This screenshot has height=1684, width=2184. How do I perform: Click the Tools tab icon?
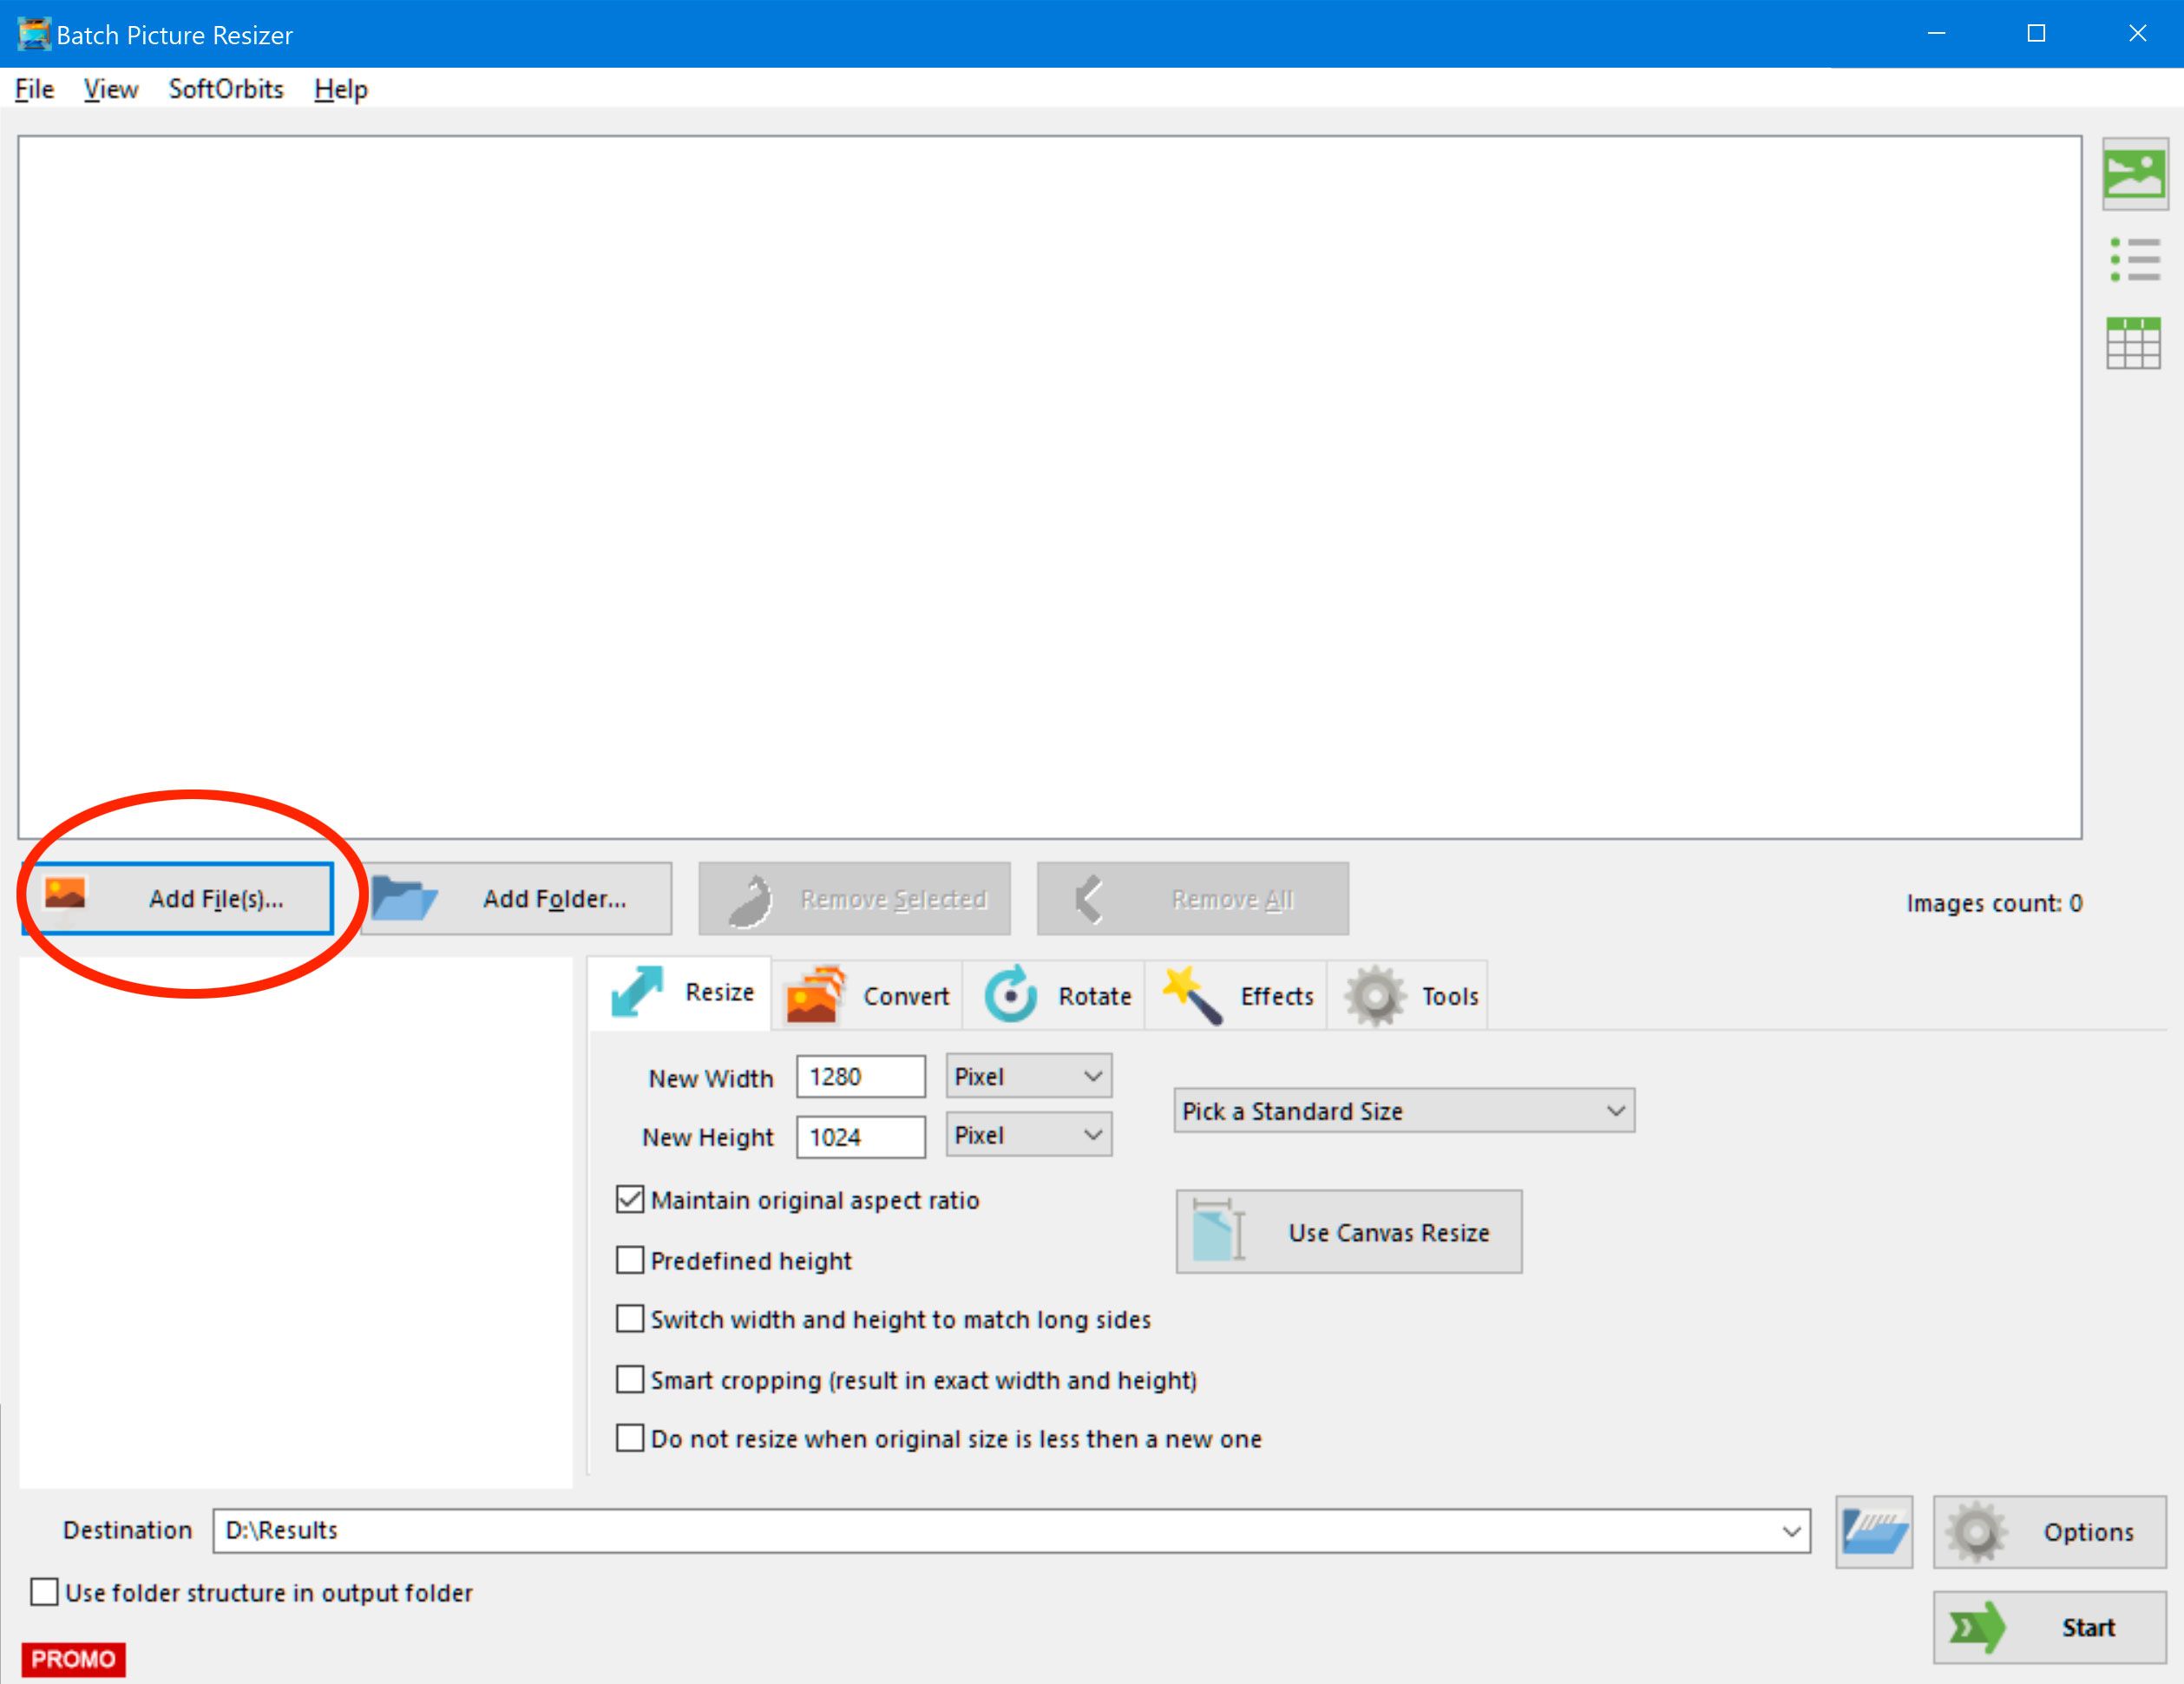(1376, 994)
